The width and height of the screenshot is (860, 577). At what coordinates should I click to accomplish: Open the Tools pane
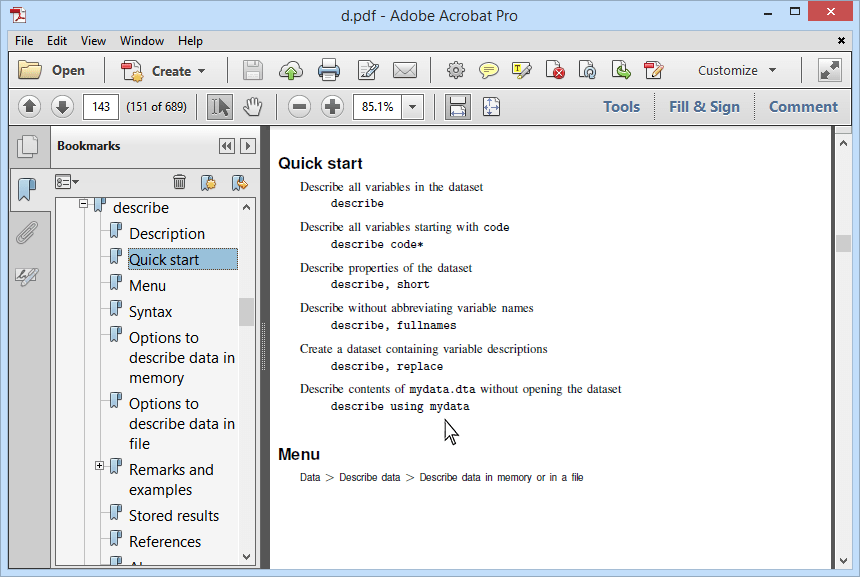point(621,106)
